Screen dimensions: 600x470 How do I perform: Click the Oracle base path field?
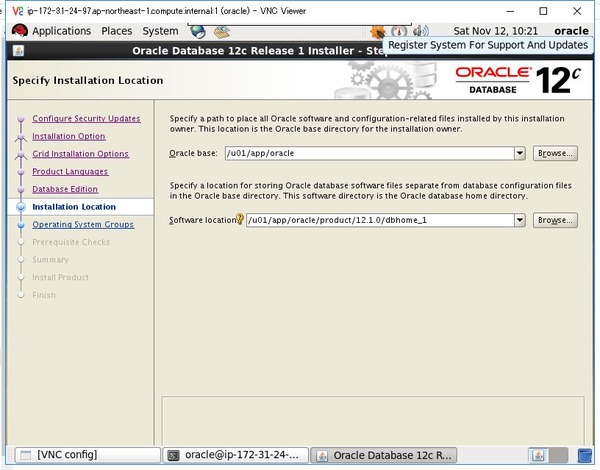point(370,153)
